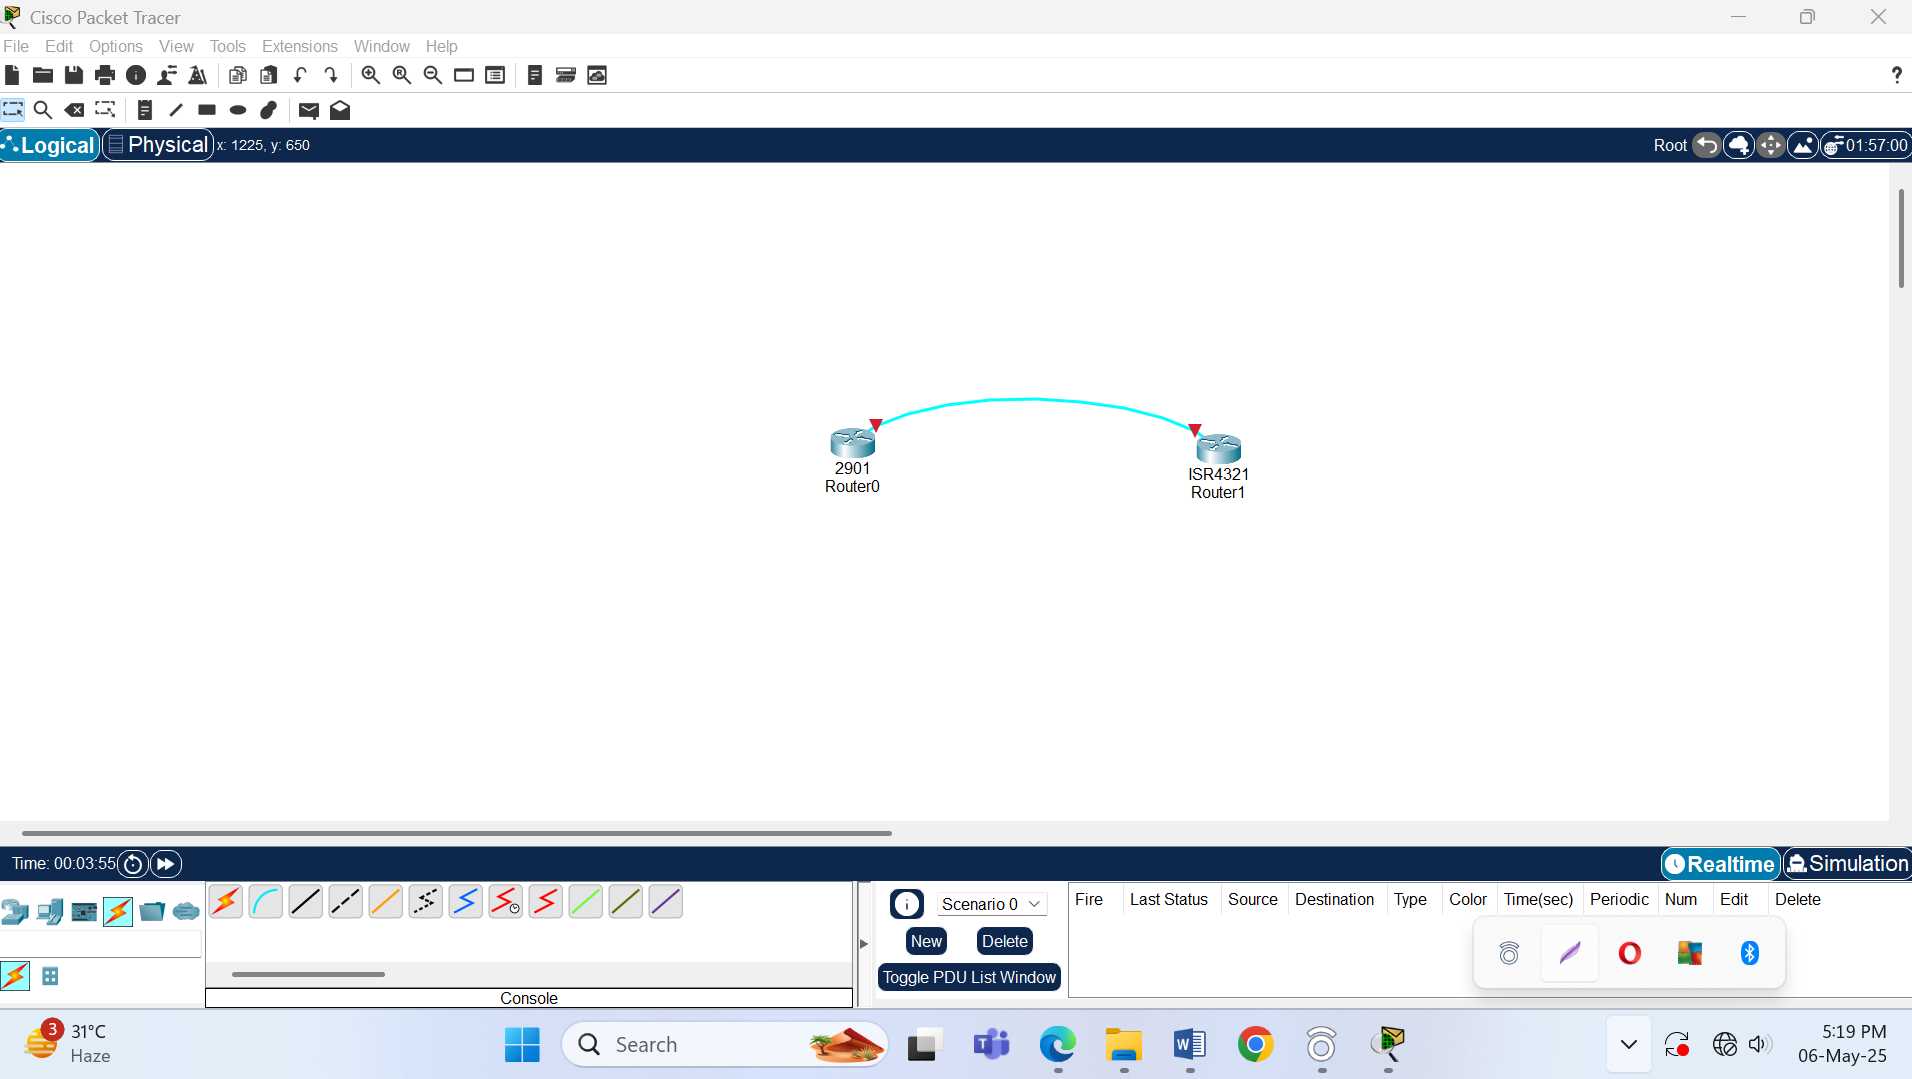This screenshot has height=1079, width=1912.
Task: Open the Network Devices category
Action: click(x=15, y=911)
